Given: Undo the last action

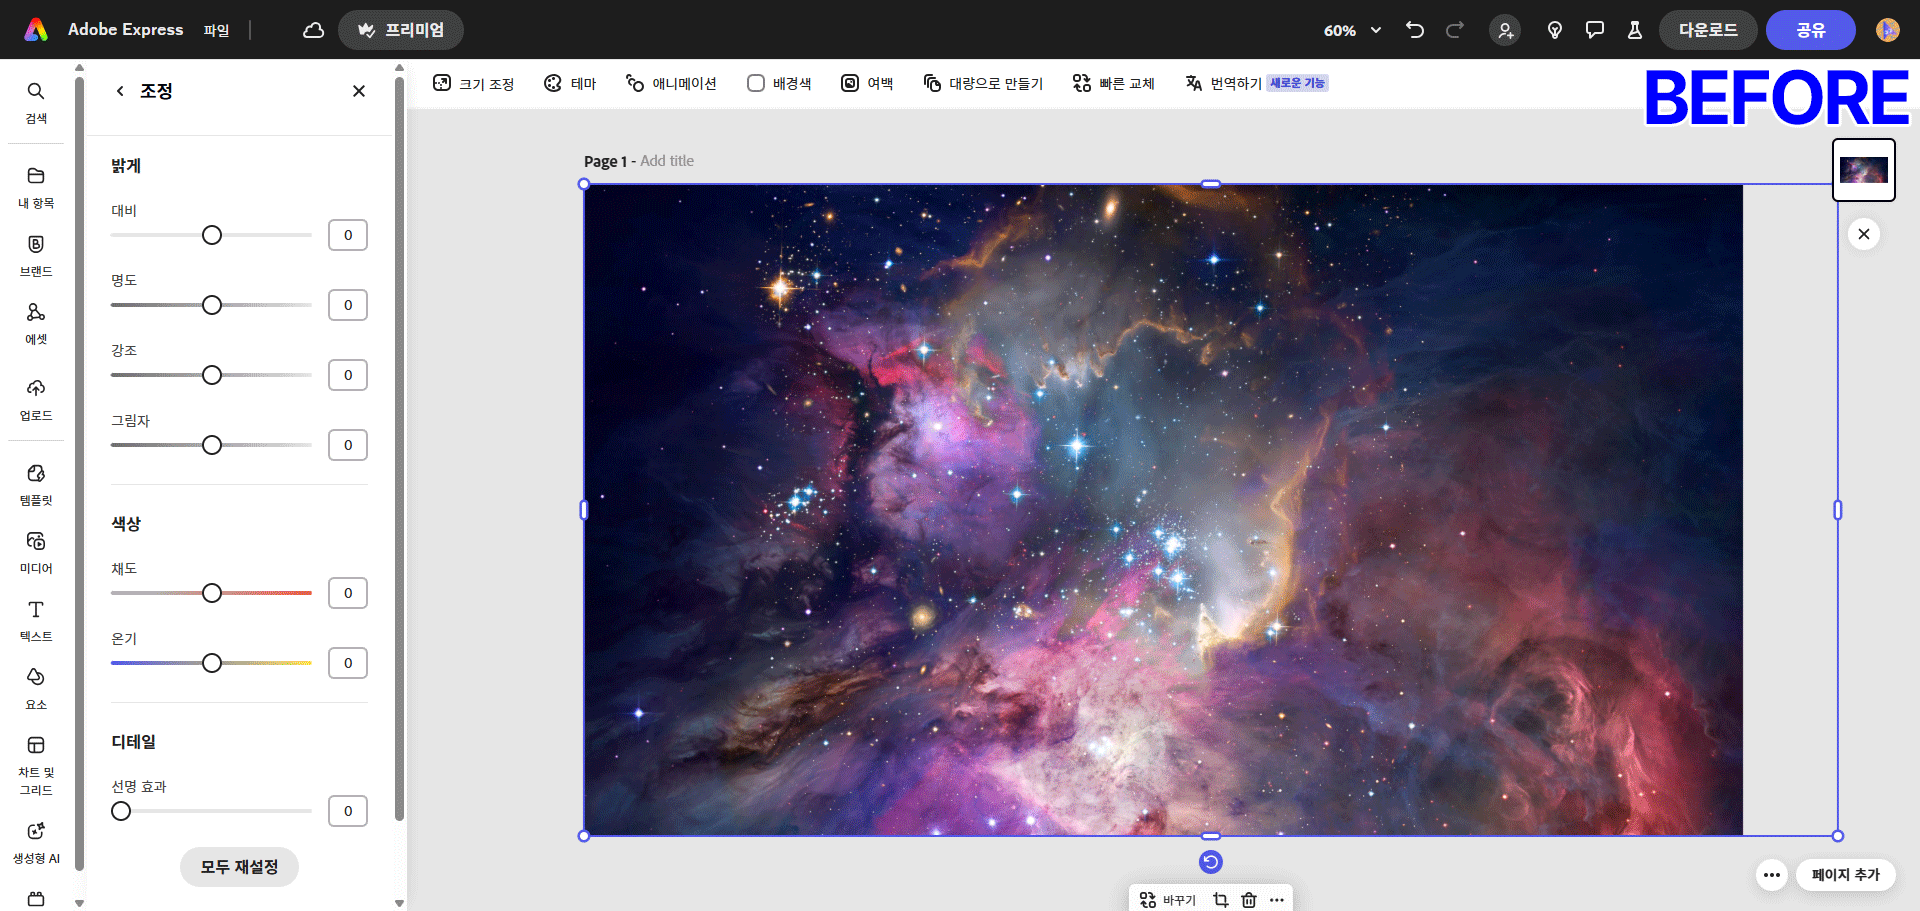Looking at the screenshot, I should coord(1415,30).
